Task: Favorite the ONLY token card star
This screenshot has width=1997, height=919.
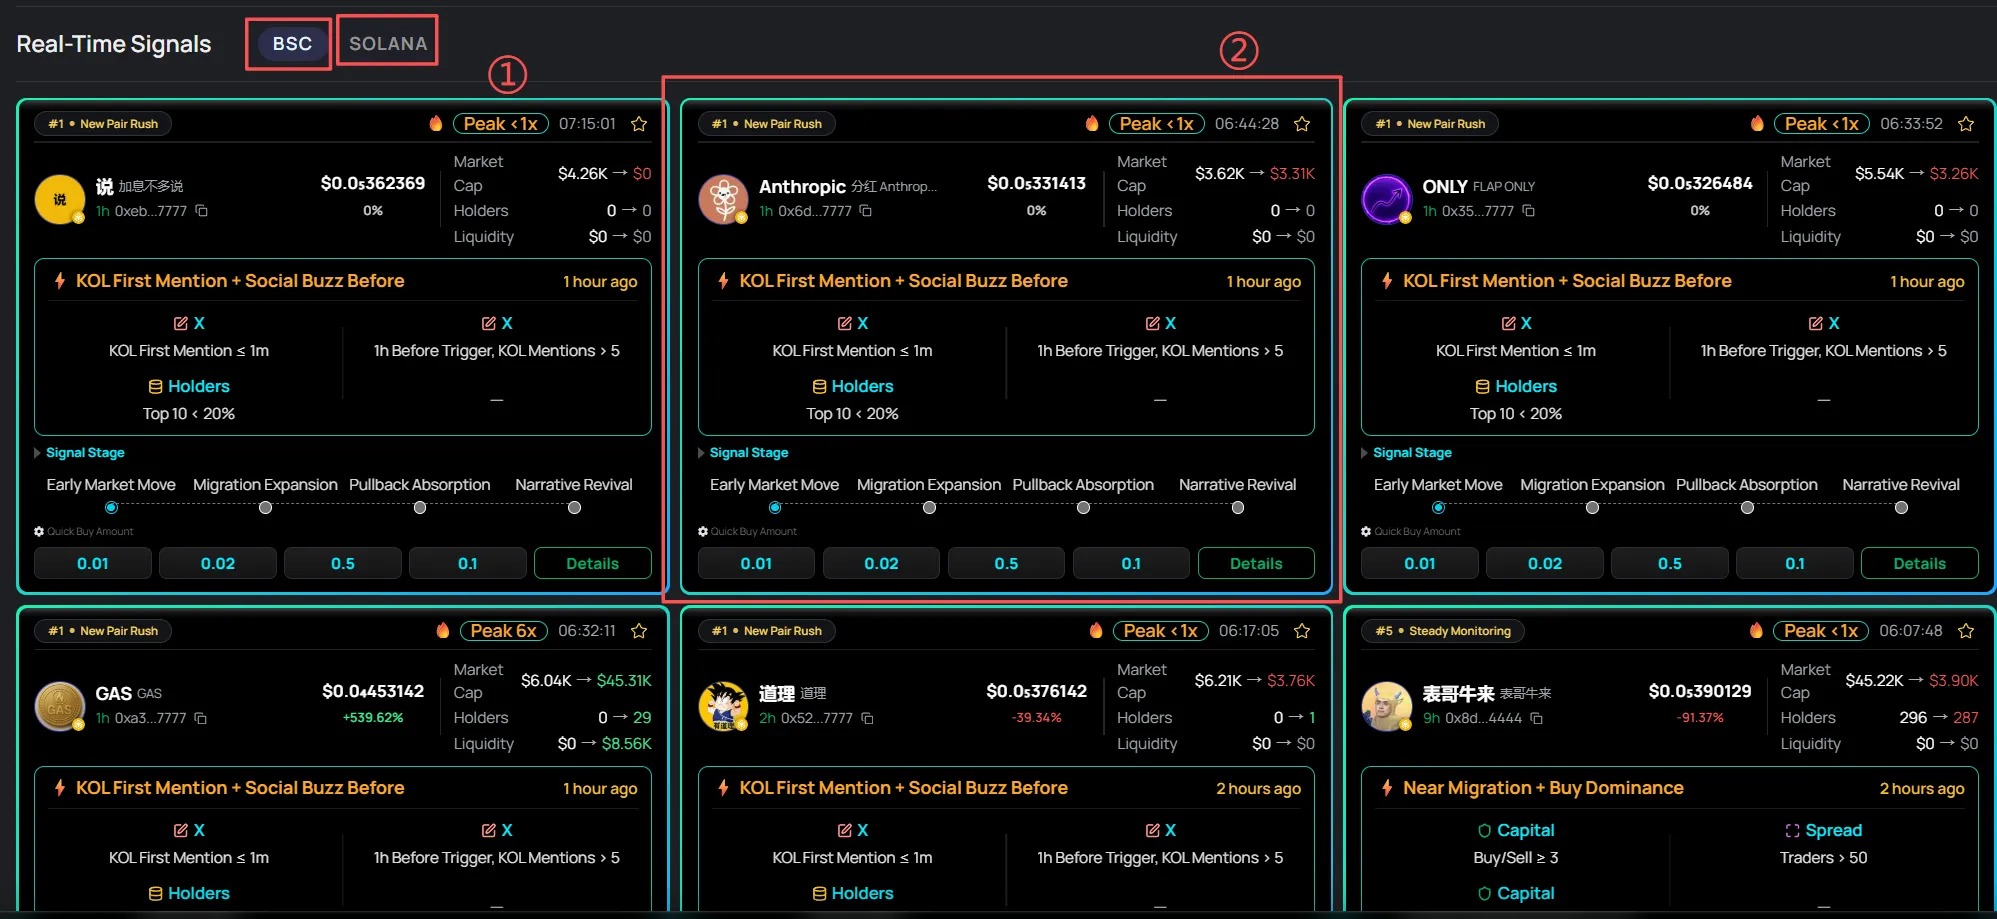Action: [1966, 124]
